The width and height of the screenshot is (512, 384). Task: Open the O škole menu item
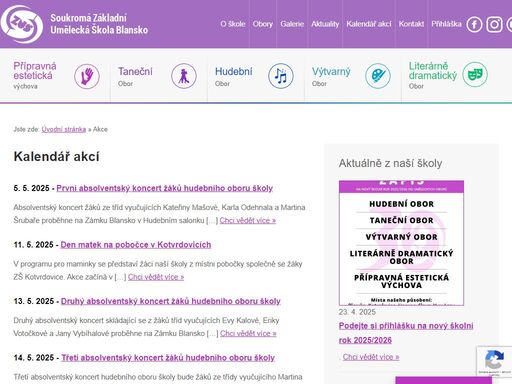(x=233, y=24)
